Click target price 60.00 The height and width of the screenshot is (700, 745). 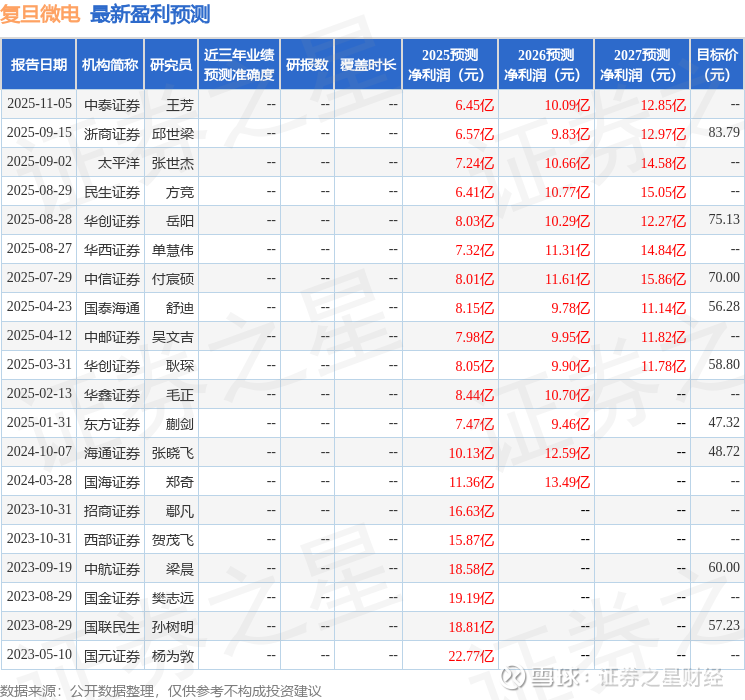point(724,567)
